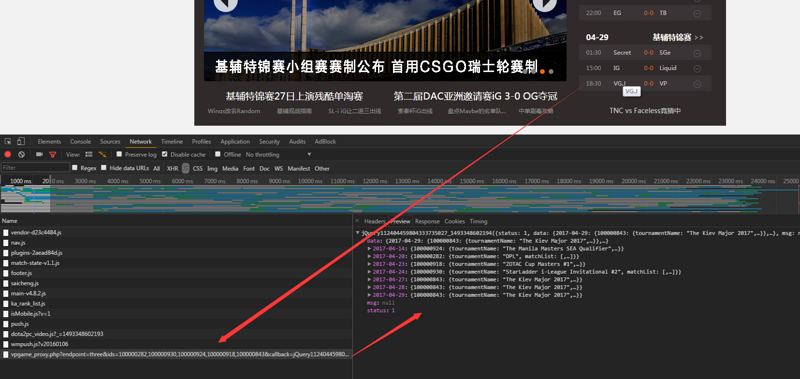The height and width of the screenshot is (379, 800).
Task: Click the circle icon on the Secret vs SGe row
Action: (697, 53)
